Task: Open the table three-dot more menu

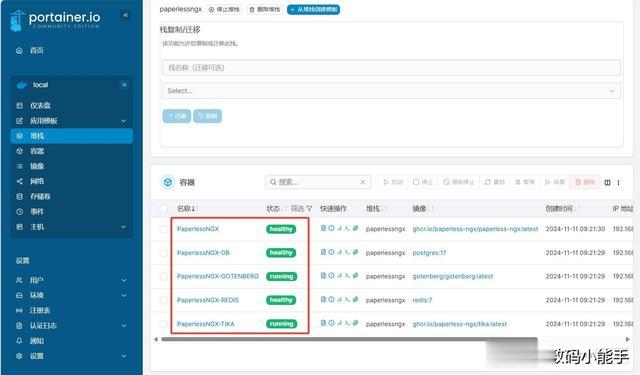Action: [x=618, y=182]
